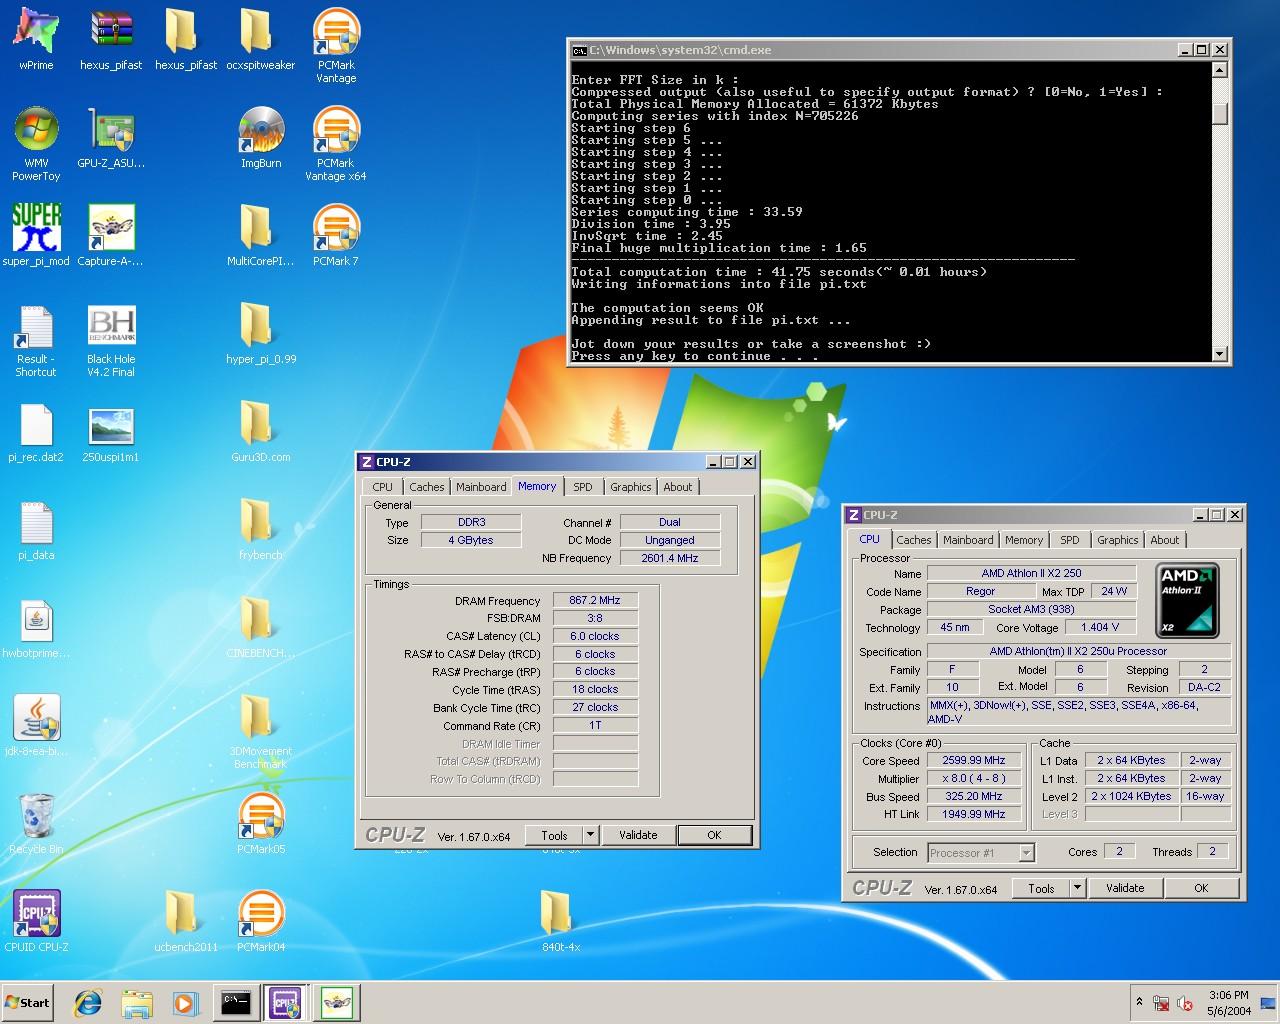1280x1024 pixels.
Task: Open Mainboard tab in the right CPU-Z window
Action: tap(968, 540)
